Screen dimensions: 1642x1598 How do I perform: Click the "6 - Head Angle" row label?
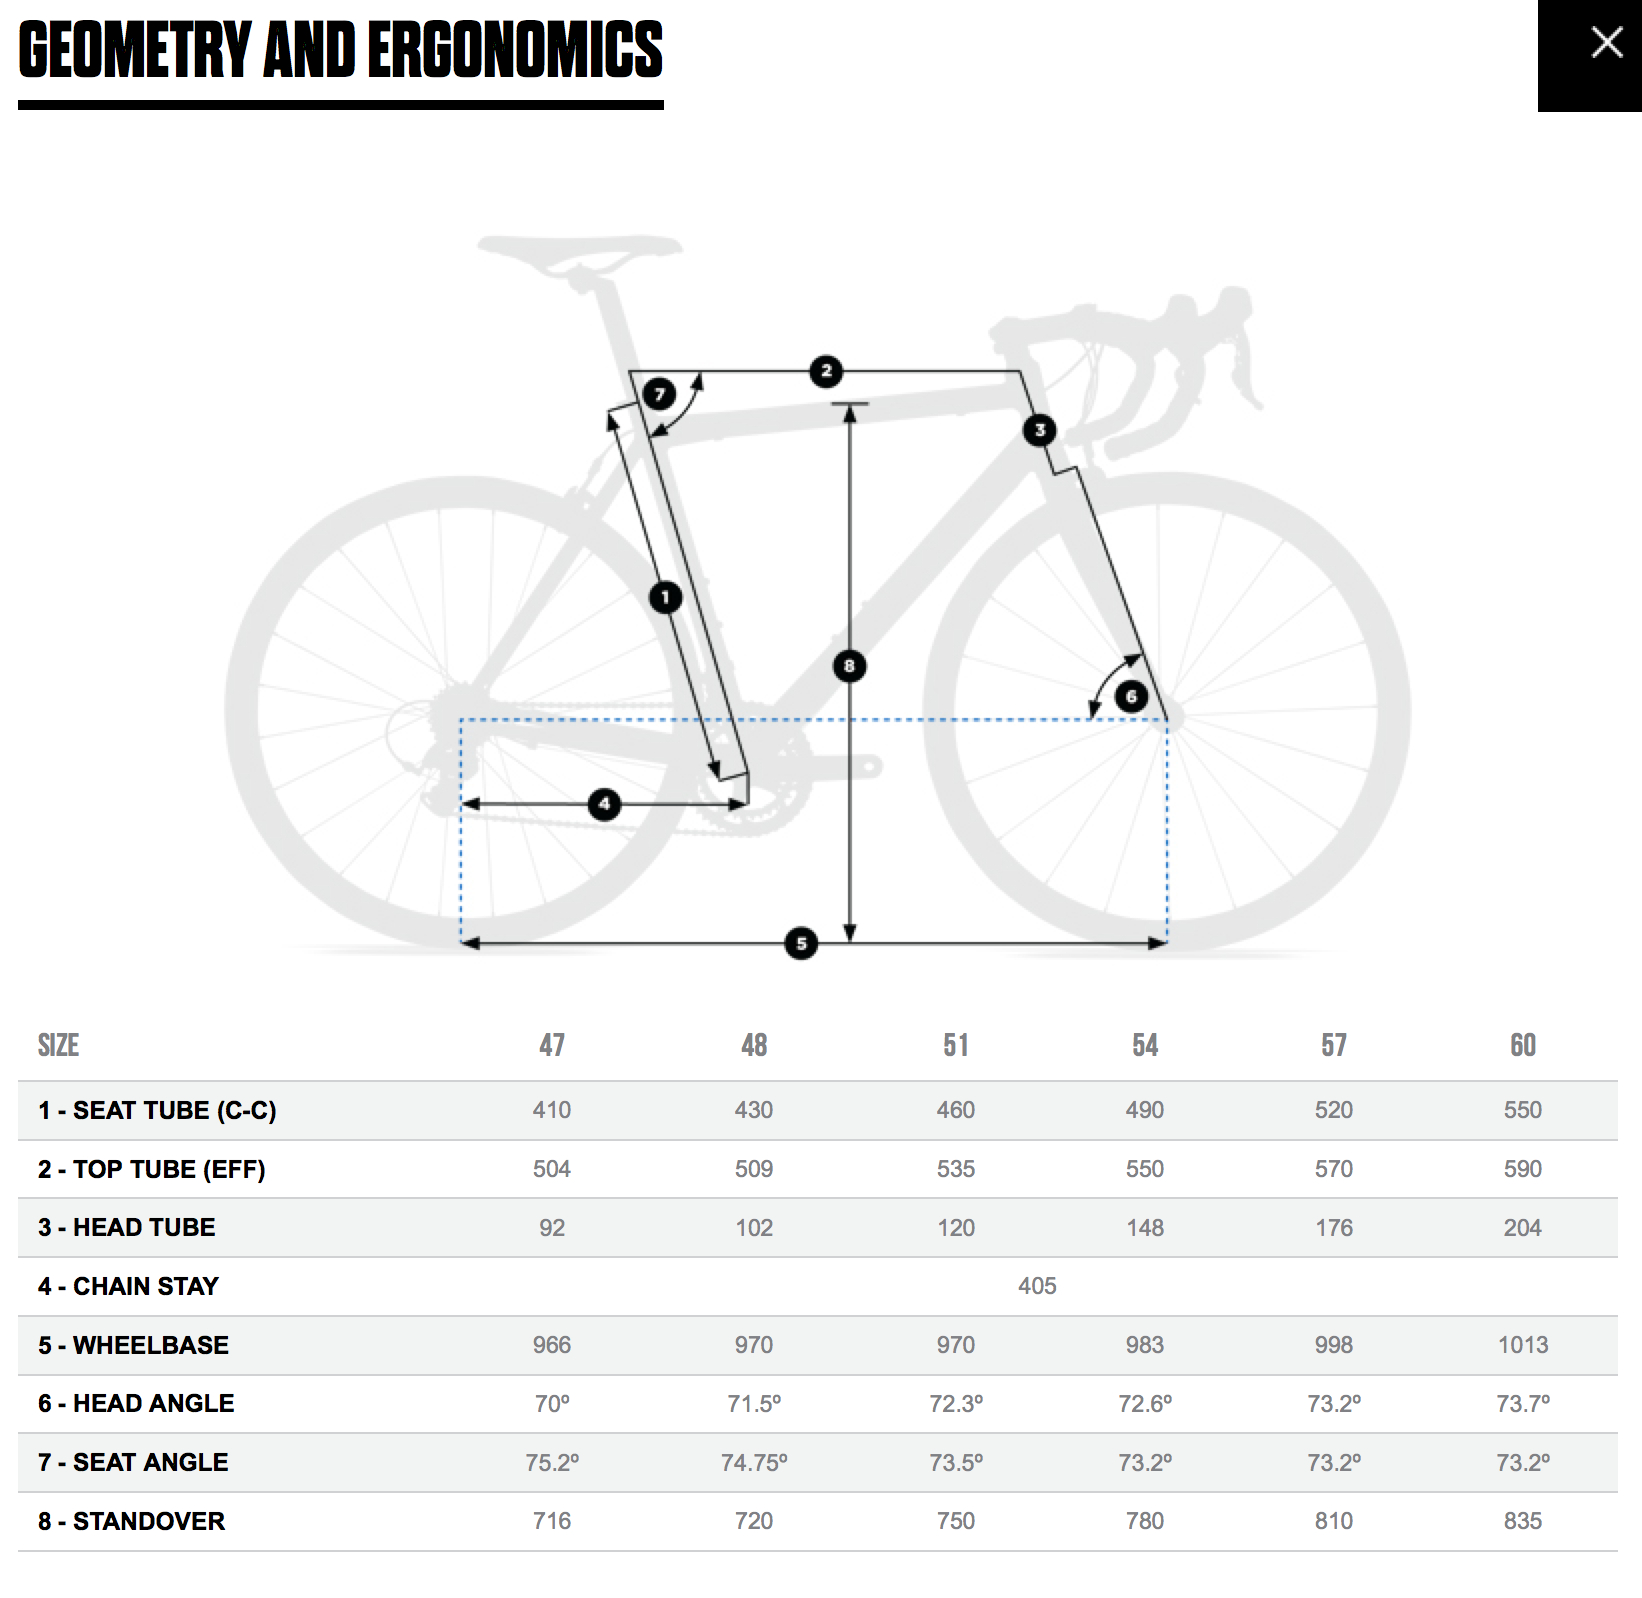coord(136,1403)
